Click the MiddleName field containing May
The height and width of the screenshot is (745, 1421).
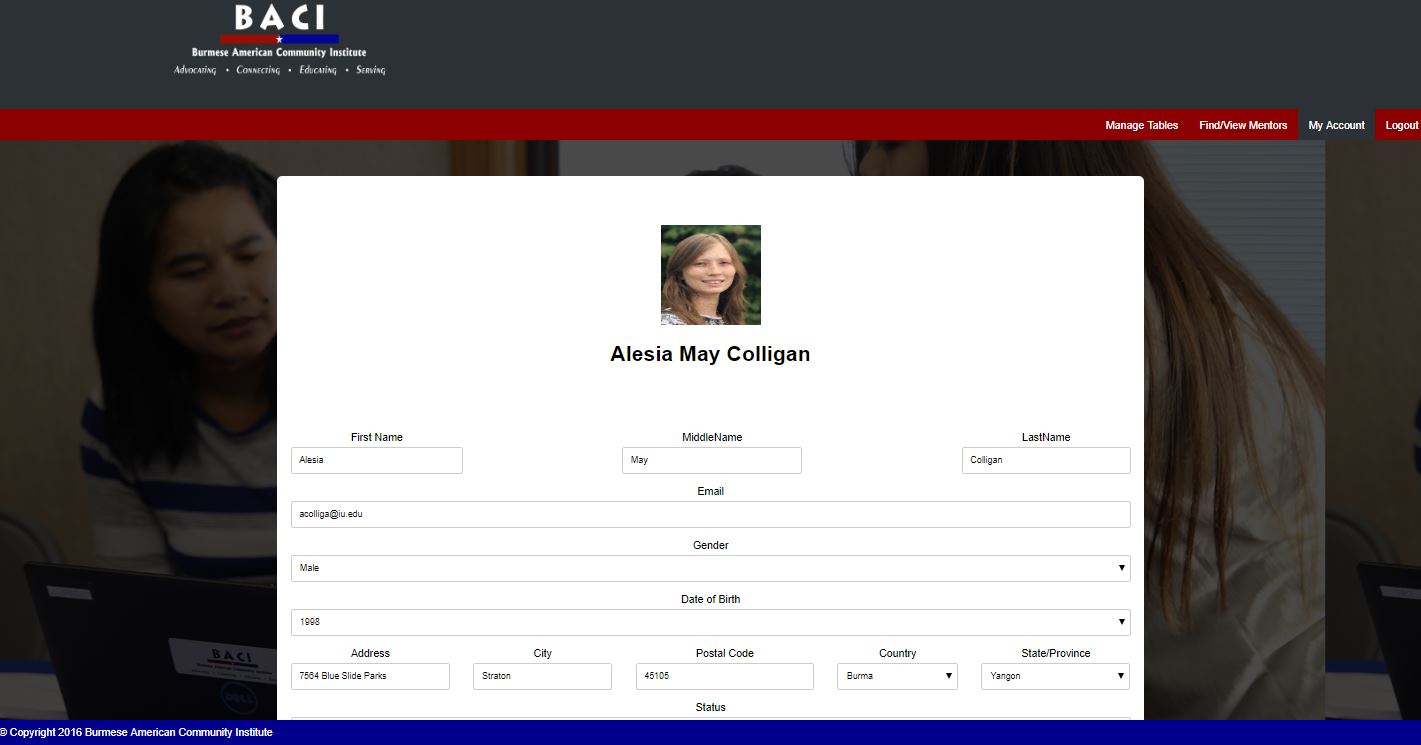point(711,460)
